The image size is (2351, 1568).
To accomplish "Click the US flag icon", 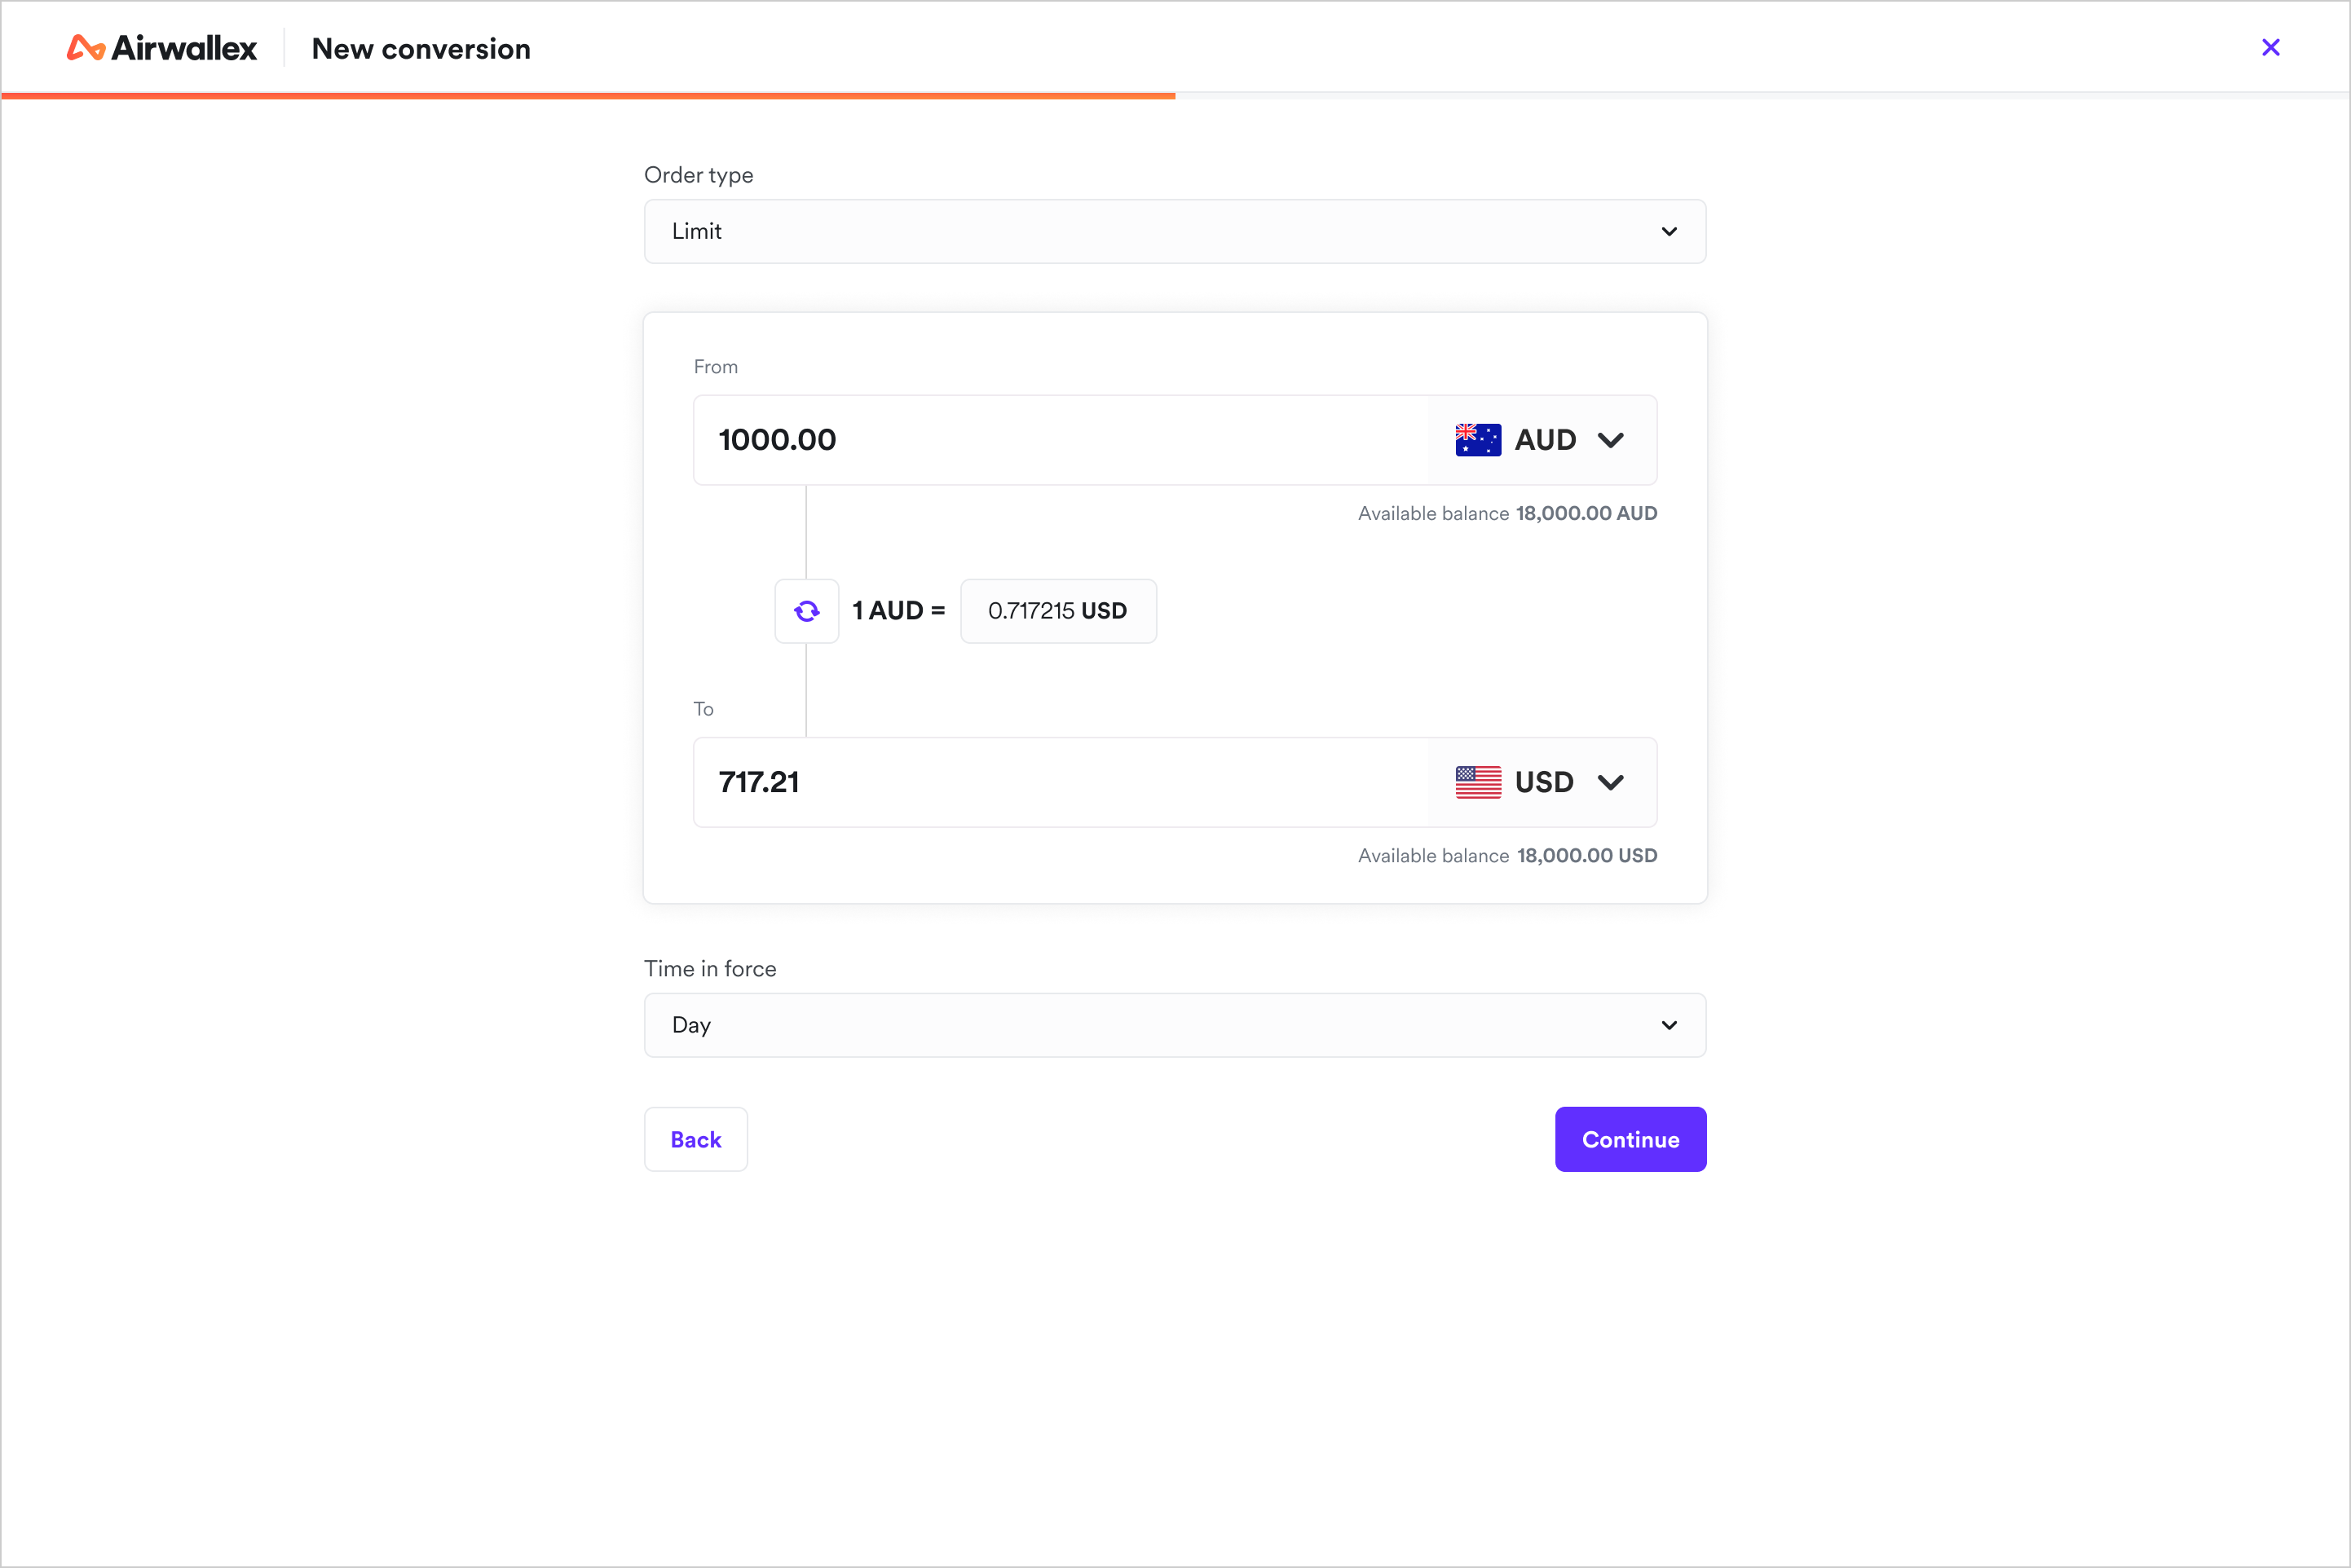I will [1478, 782].
